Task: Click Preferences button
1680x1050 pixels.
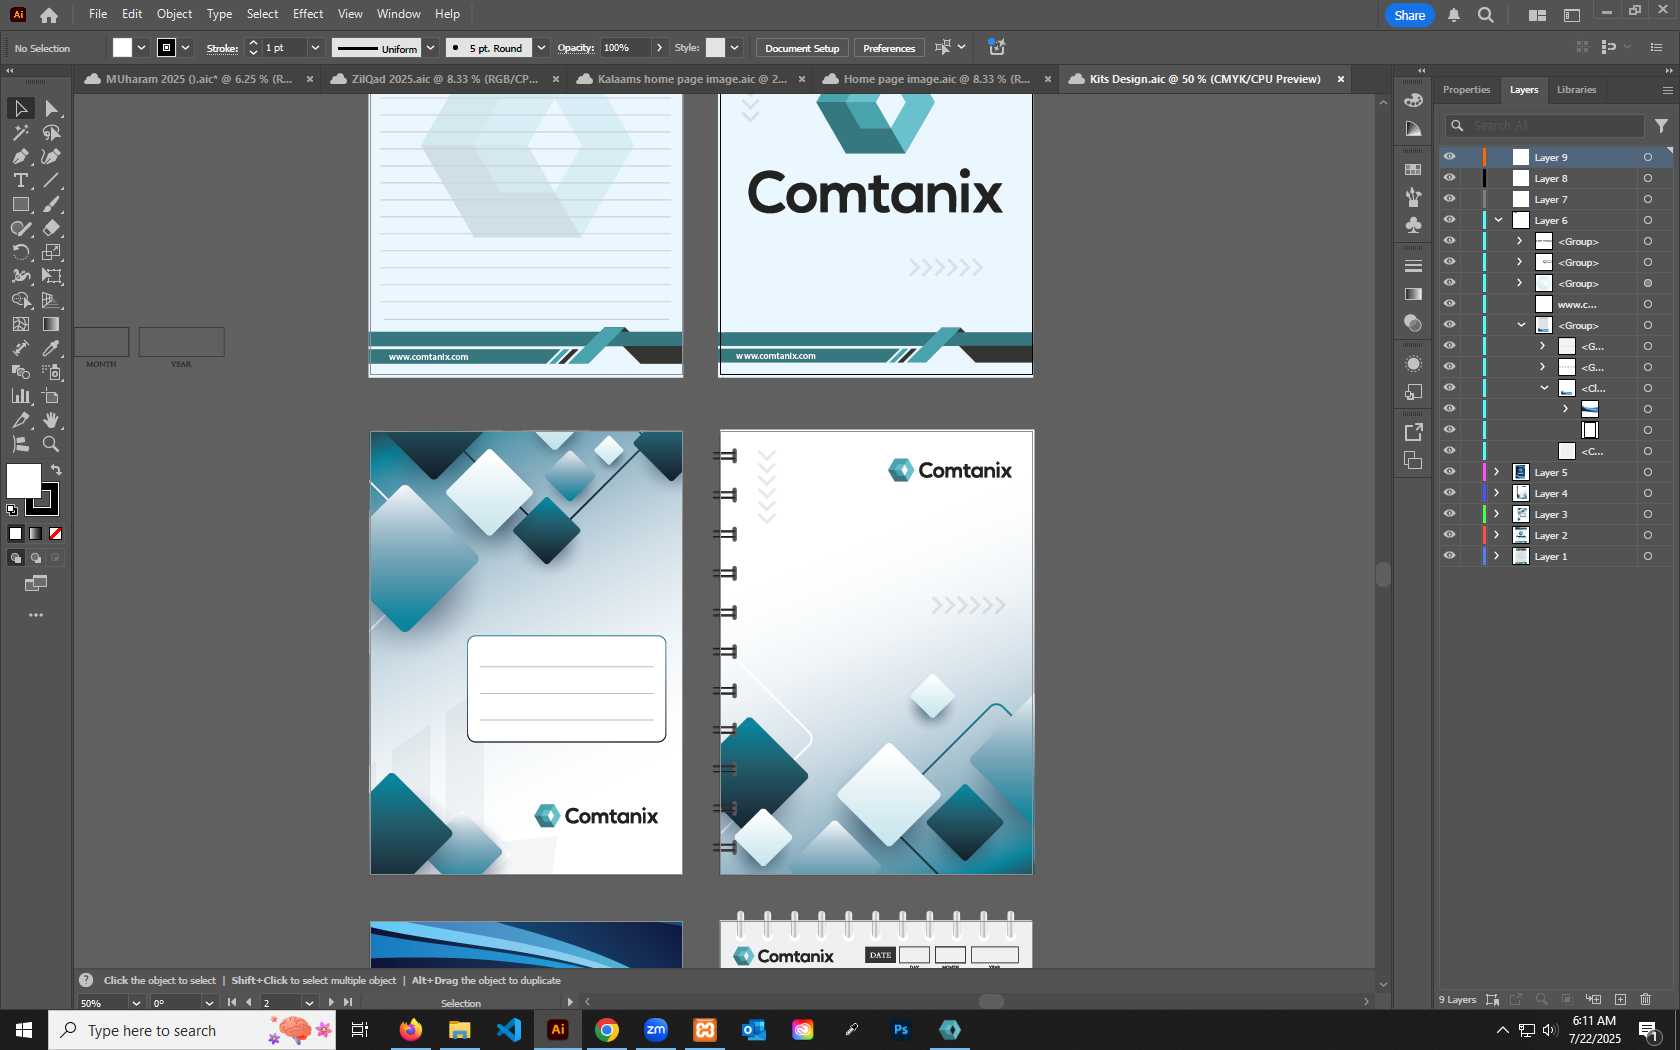Action: click(x=889, y=48)
